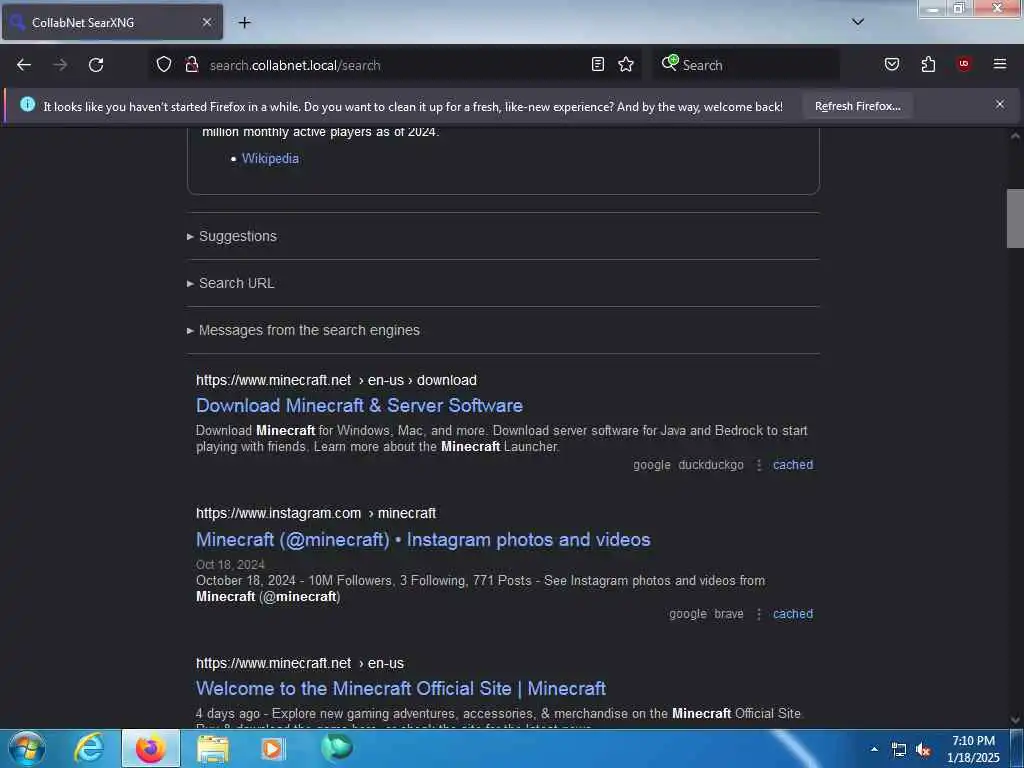Click the 'Oct 18, 2024' date text

click(230, 565)
